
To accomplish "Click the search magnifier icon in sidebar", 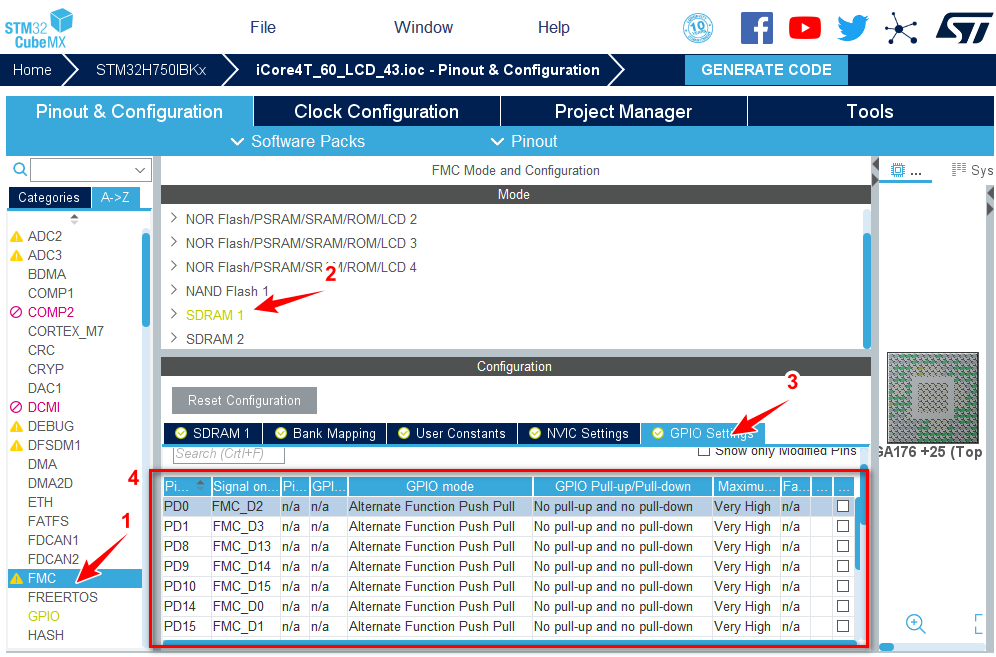I will click(19, 169).
